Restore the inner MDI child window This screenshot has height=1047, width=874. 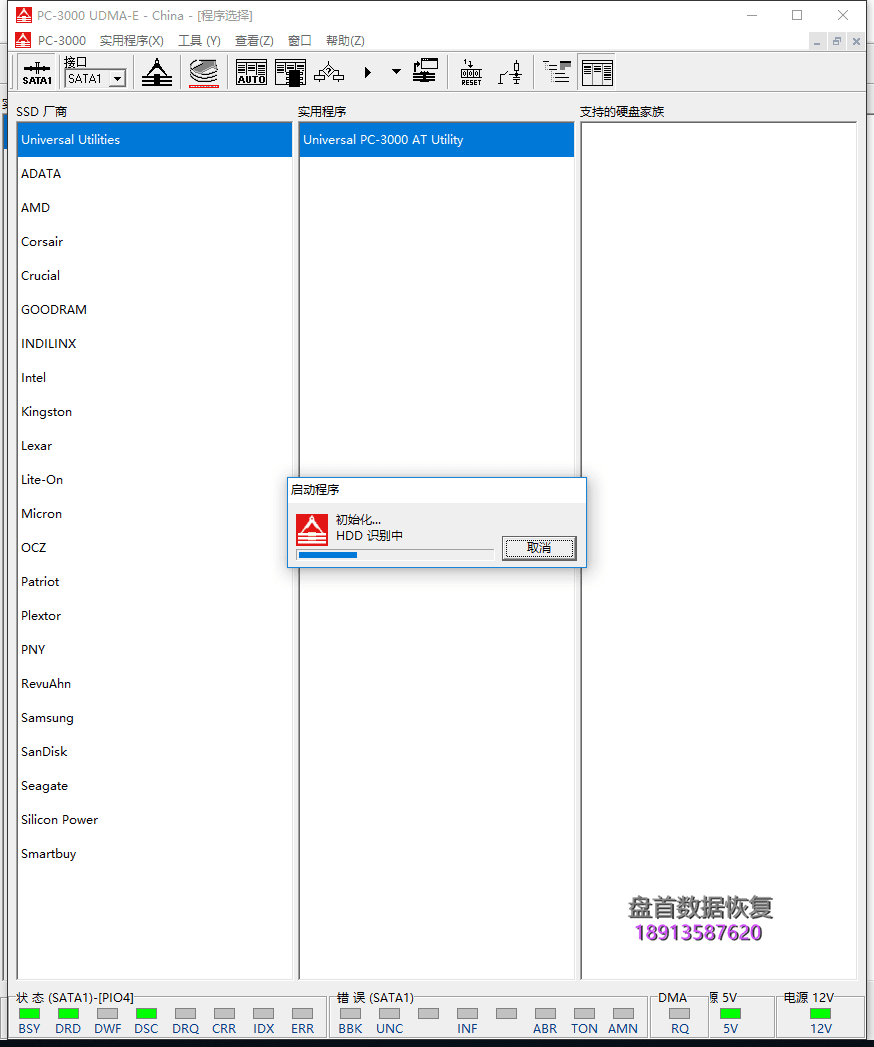[x=837, y=41]
